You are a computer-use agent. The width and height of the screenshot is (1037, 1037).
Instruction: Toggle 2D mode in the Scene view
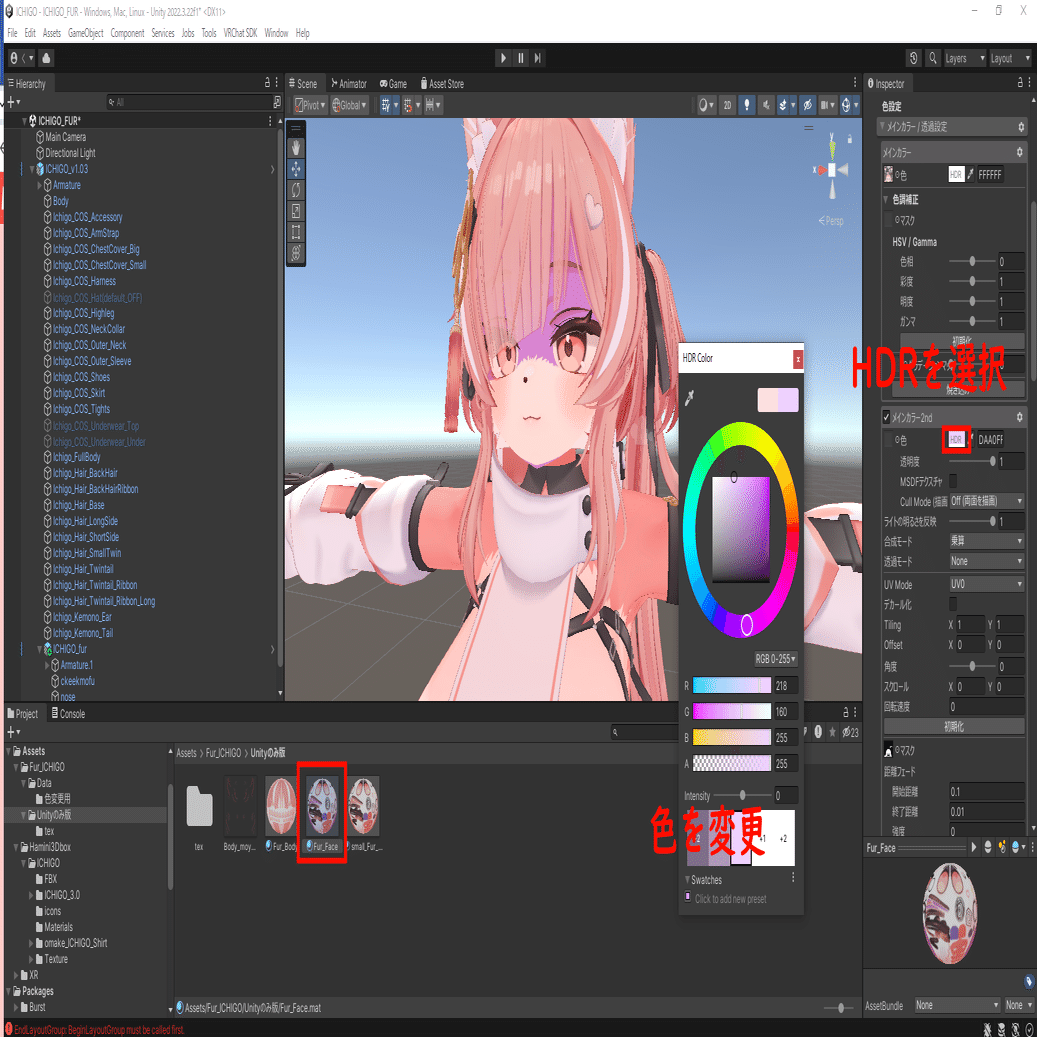click(727, 104)
